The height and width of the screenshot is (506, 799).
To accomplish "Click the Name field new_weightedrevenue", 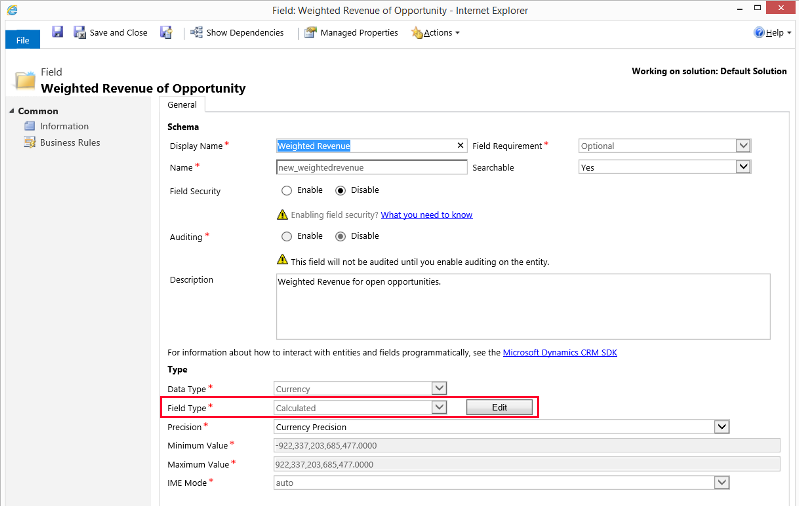I will point(371,167).
